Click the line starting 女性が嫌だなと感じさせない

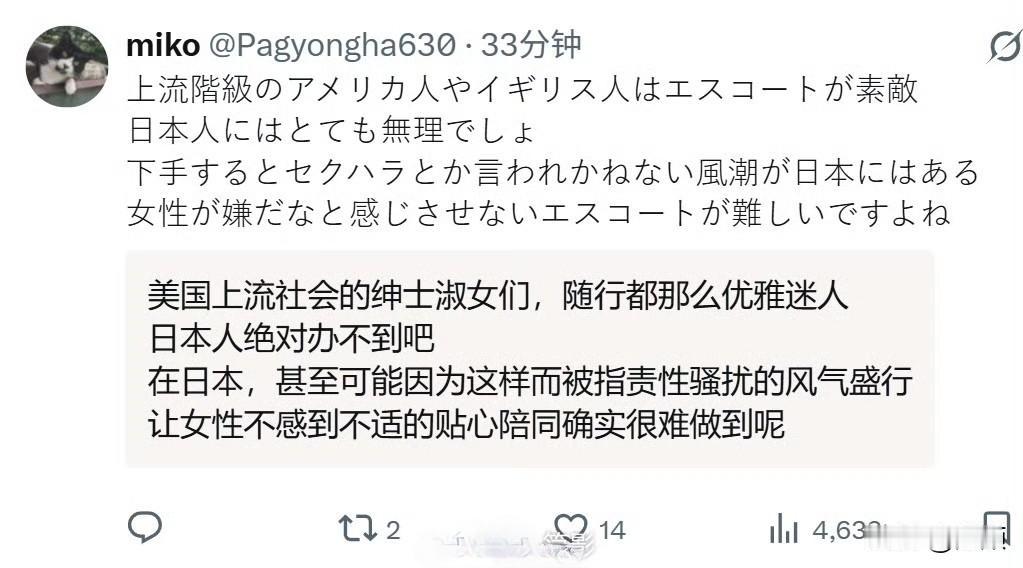(539, 213)
